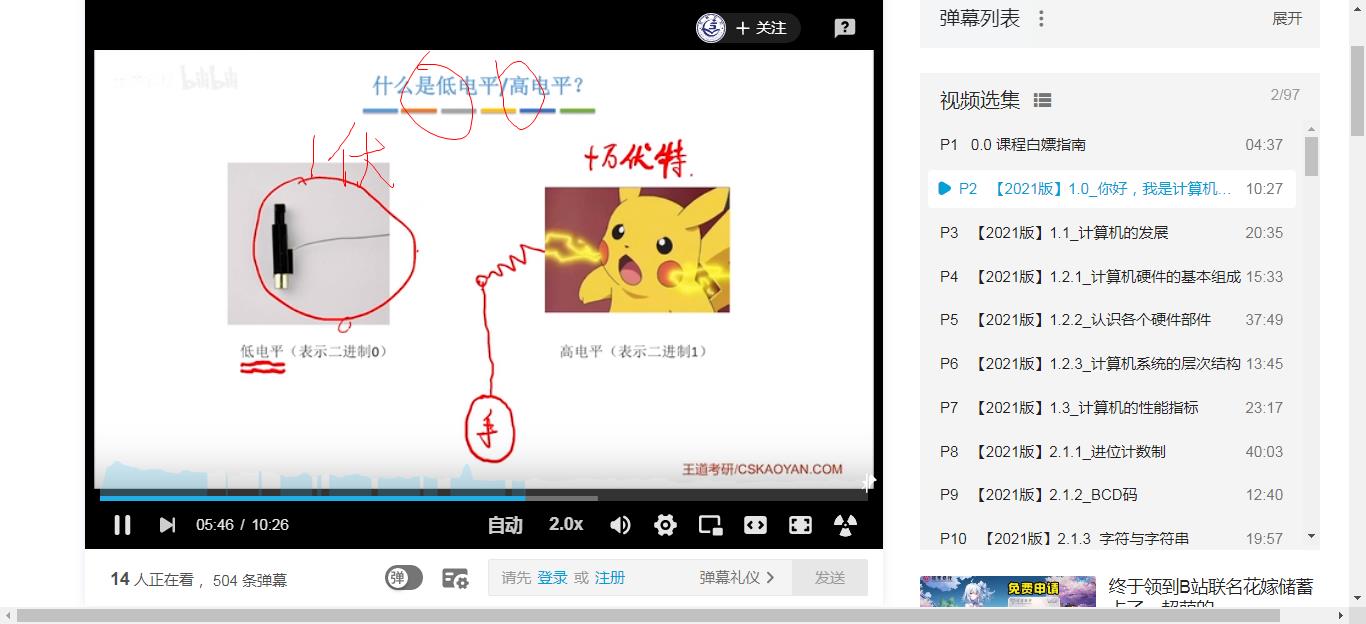Switch to wide-screen mode
This screenshot has width=1366, height=624.
click(755, 525)
